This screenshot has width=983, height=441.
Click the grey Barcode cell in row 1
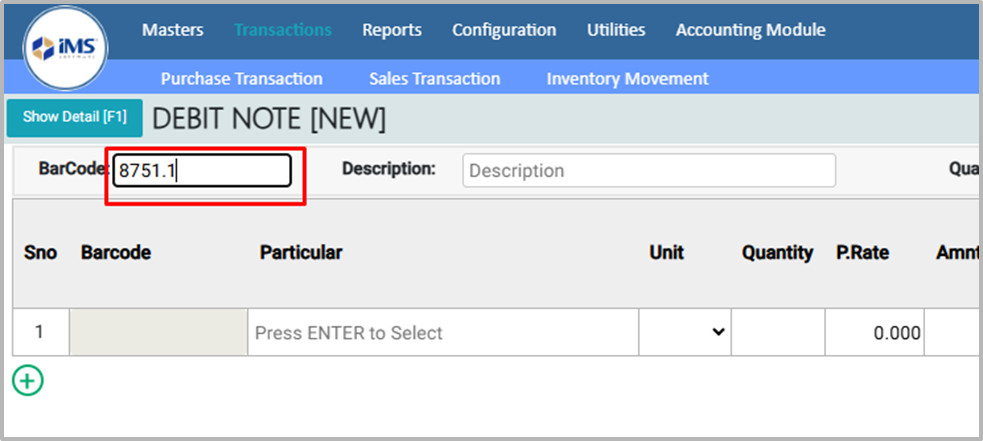158,333
